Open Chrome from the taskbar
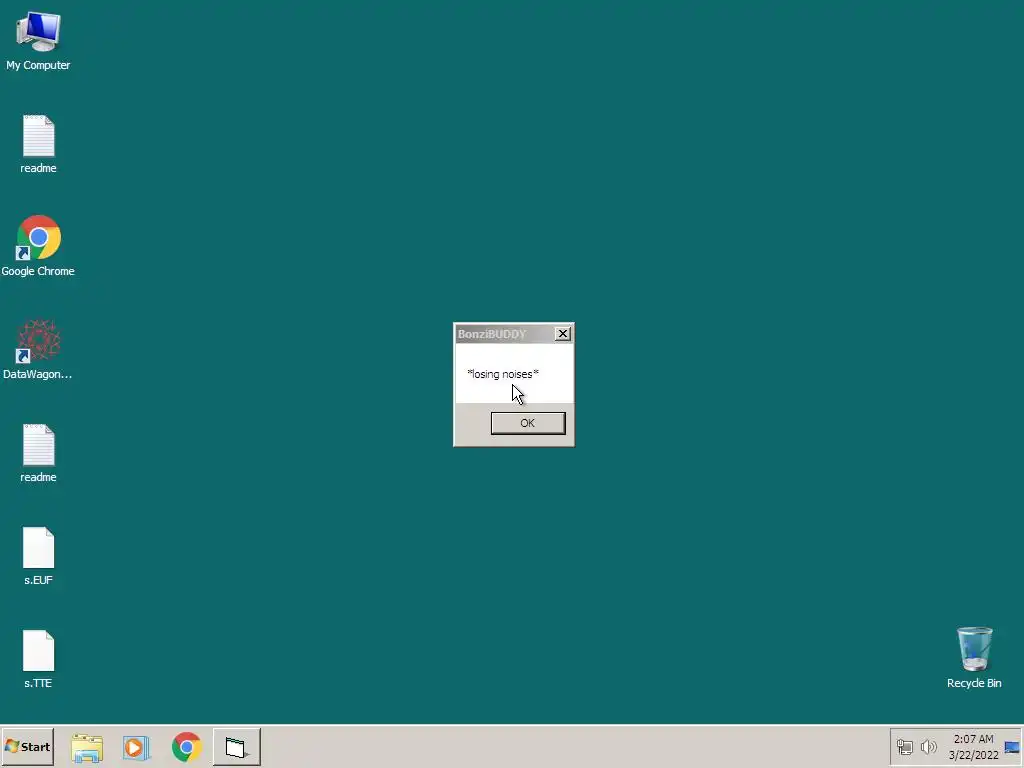Image resolution: width=1024 pixels, height=768 pixels. pyautogui.click(x=187, y=747)
